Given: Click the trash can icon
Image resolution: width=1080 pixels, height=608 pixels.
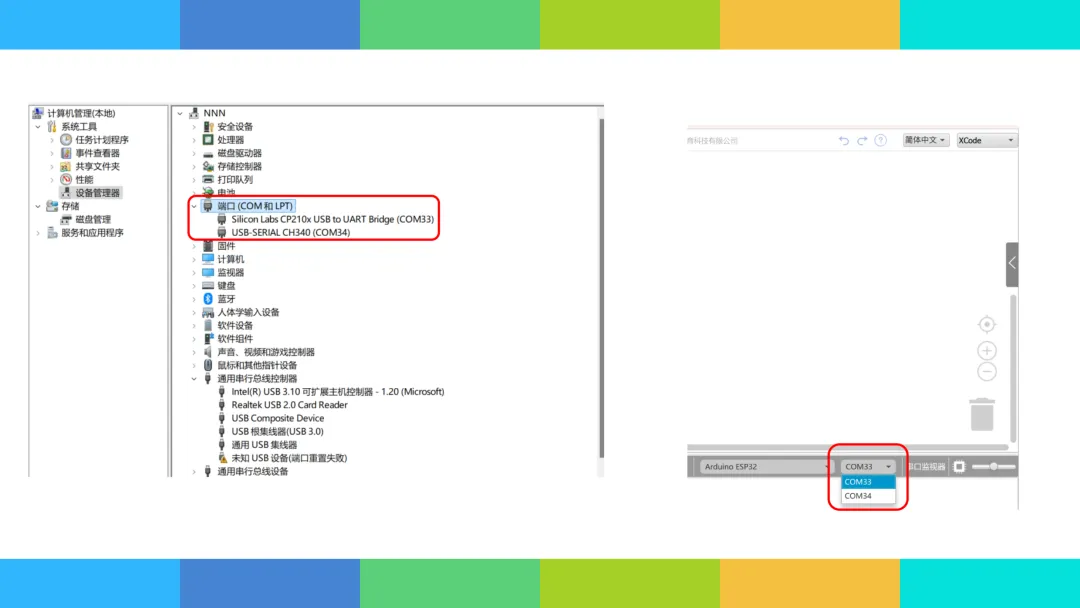Looking at the screenshot, I should pos(982,414).
